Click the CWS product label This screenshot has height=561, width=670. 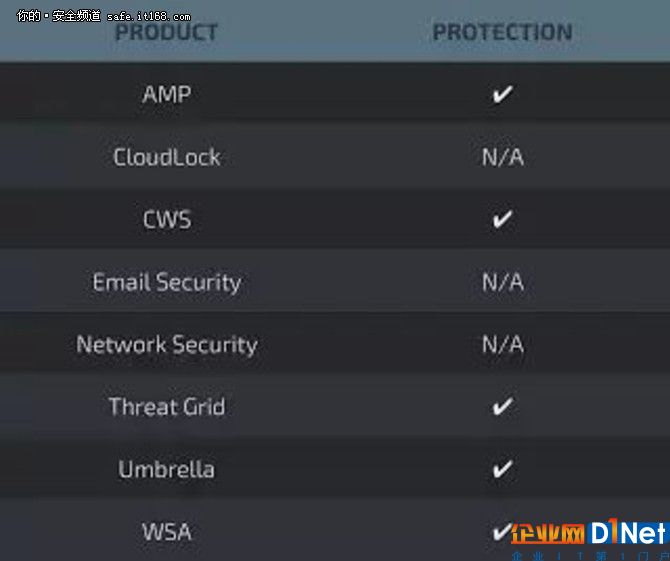(167, 220)
